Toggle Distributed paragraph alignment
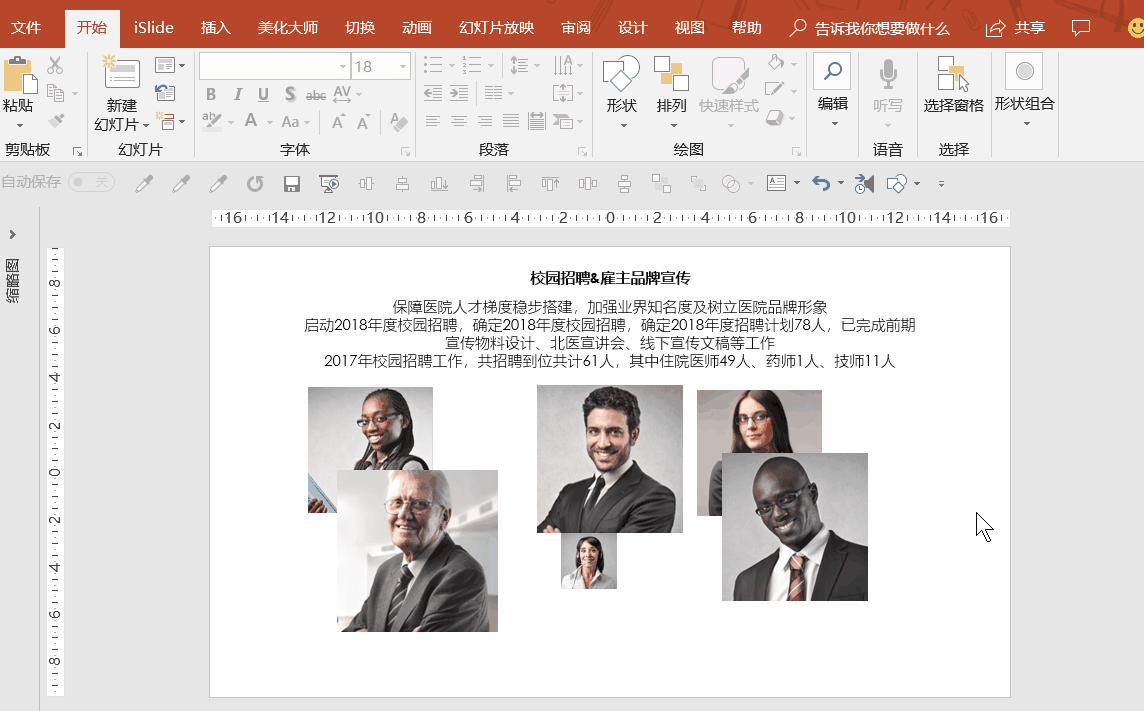This screenshot has width=1144, height=711. click(x=536, y=121)
